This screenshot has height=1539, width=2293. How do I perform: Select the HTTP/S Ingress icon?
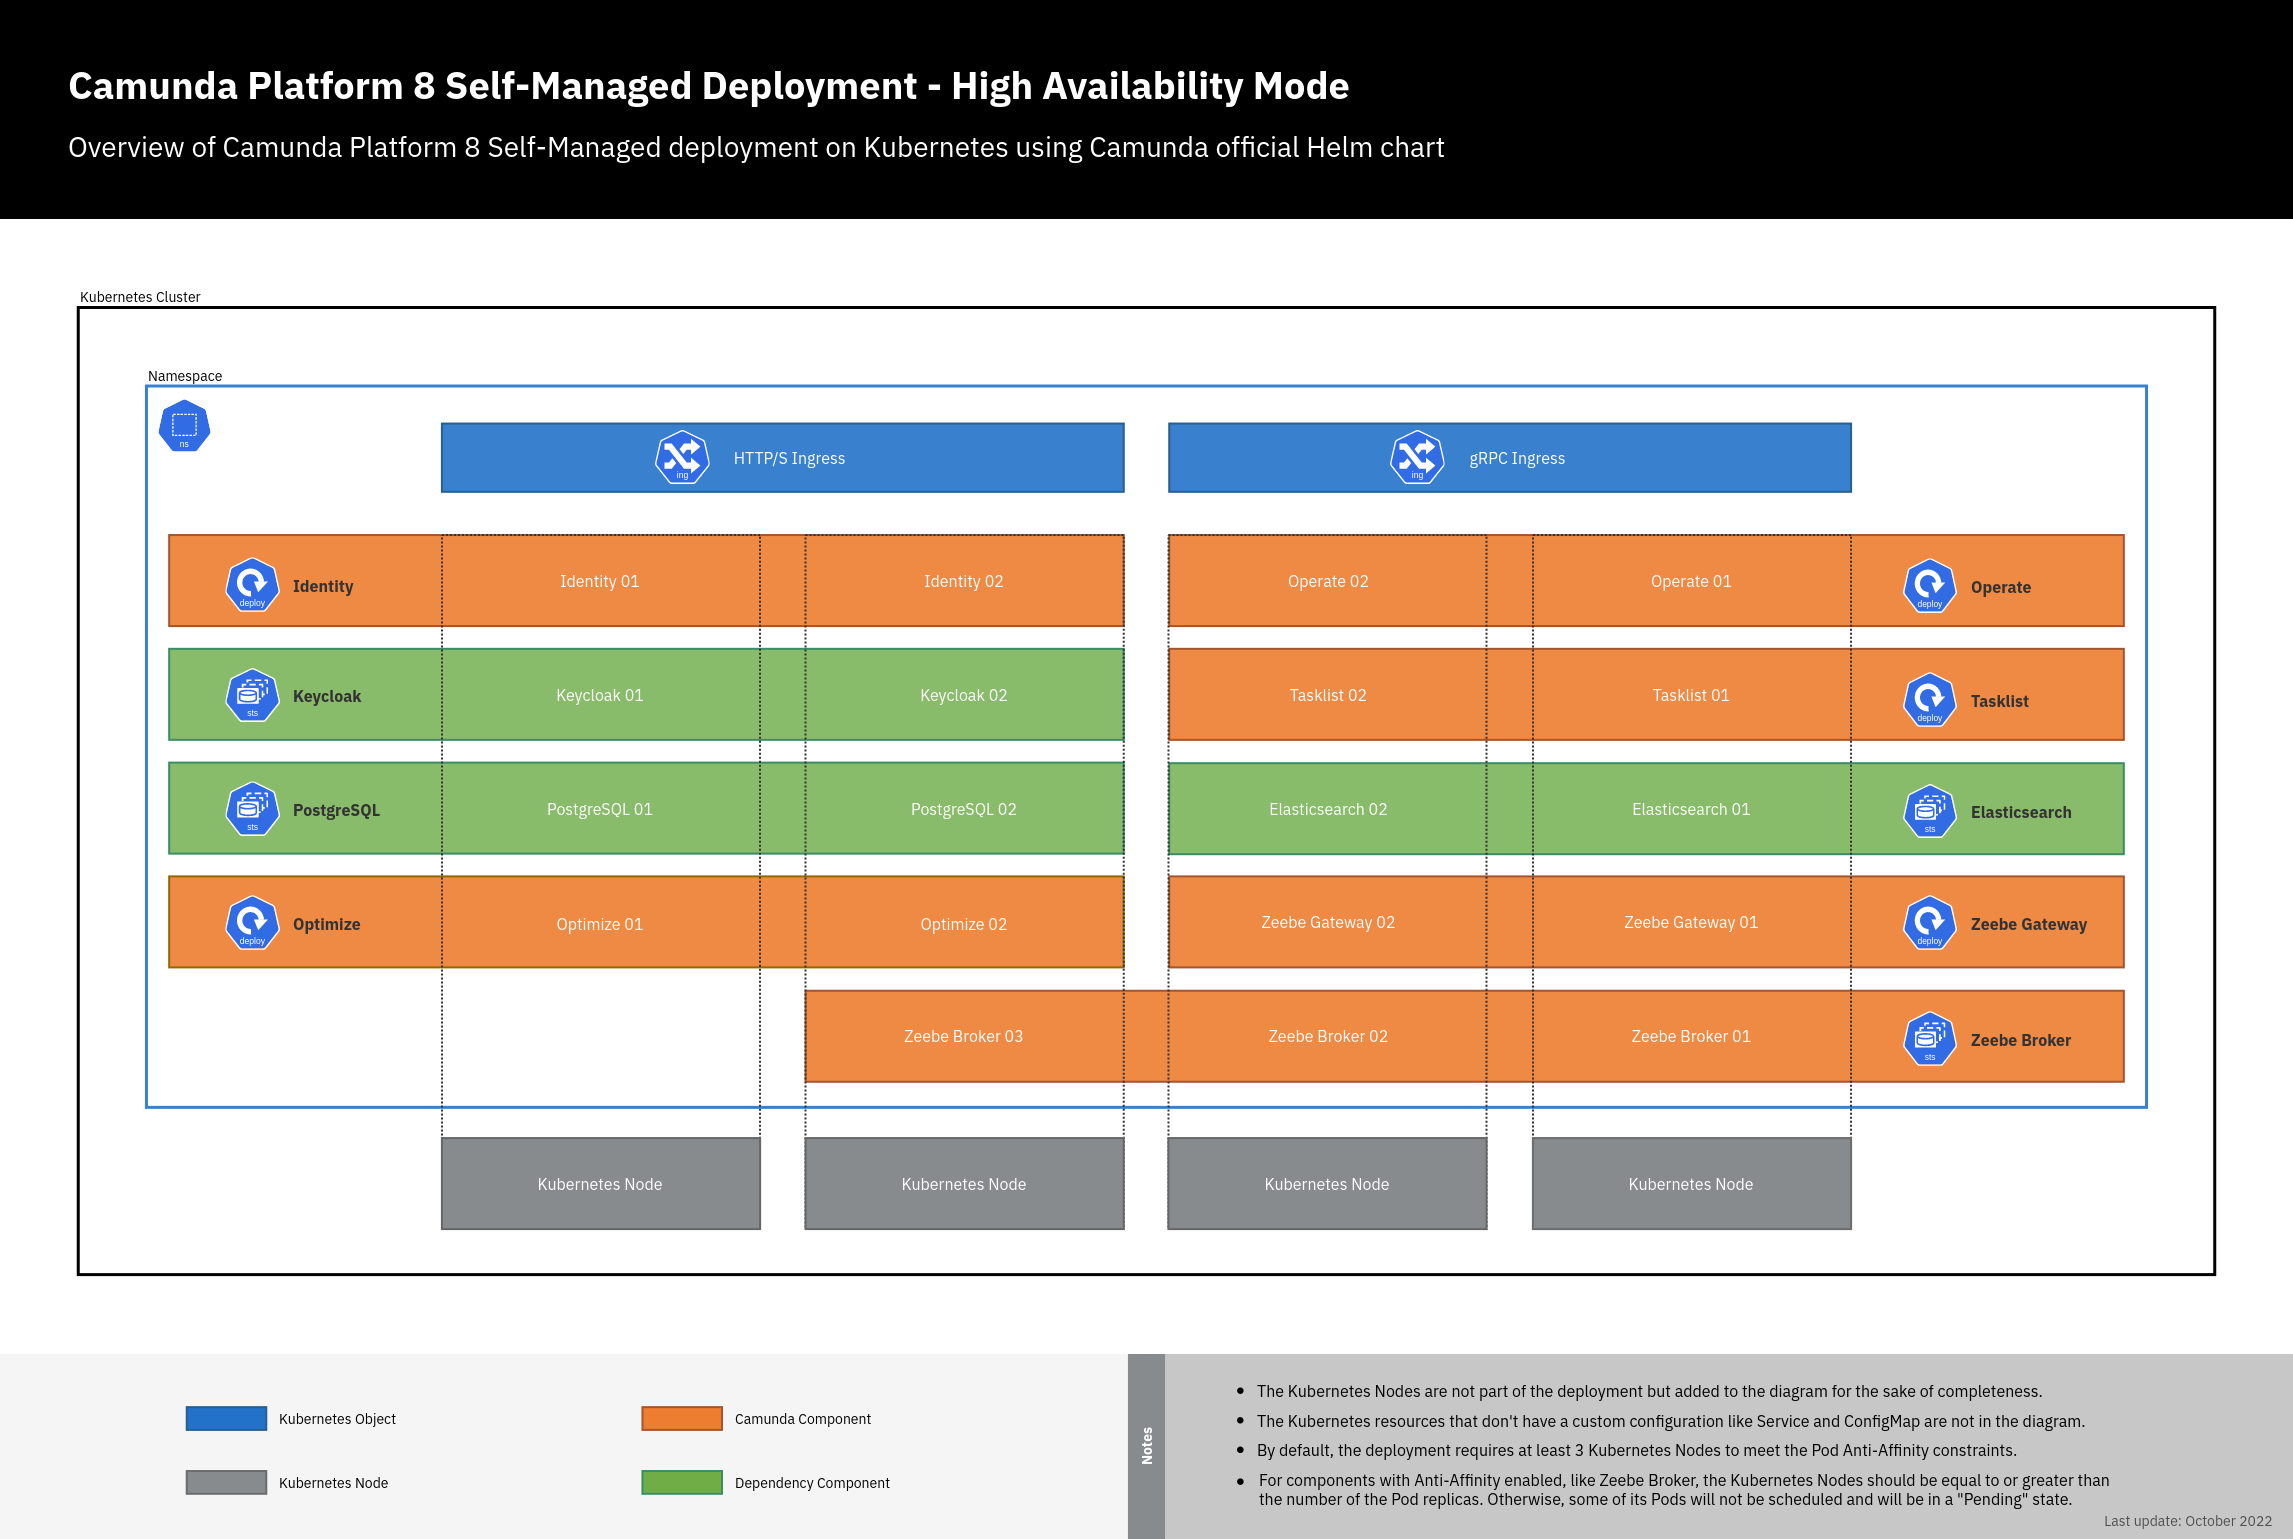coord(681,458)
